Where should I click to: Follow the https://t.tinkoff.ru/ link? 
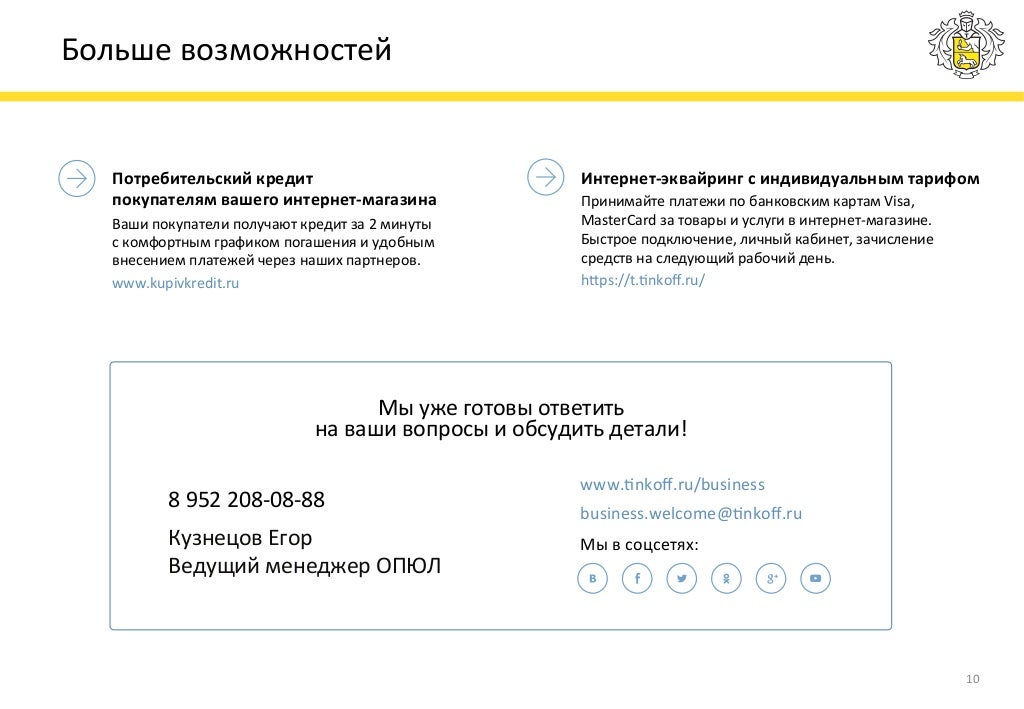pyautogui.click(x=643, y=280)
